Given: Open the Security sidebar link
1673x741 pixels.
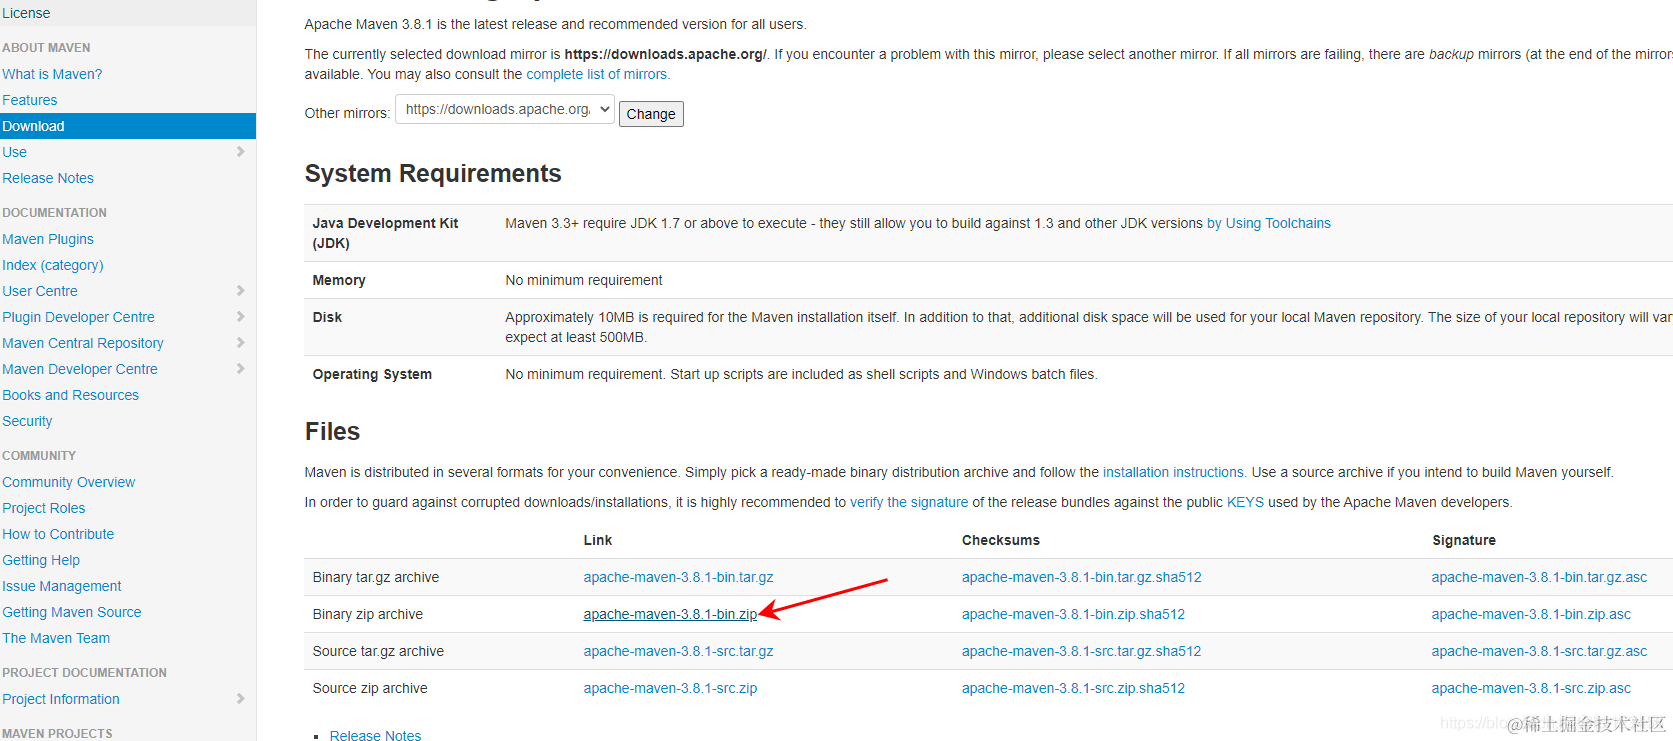Looking at the screenshot, I should pos(27,421).
